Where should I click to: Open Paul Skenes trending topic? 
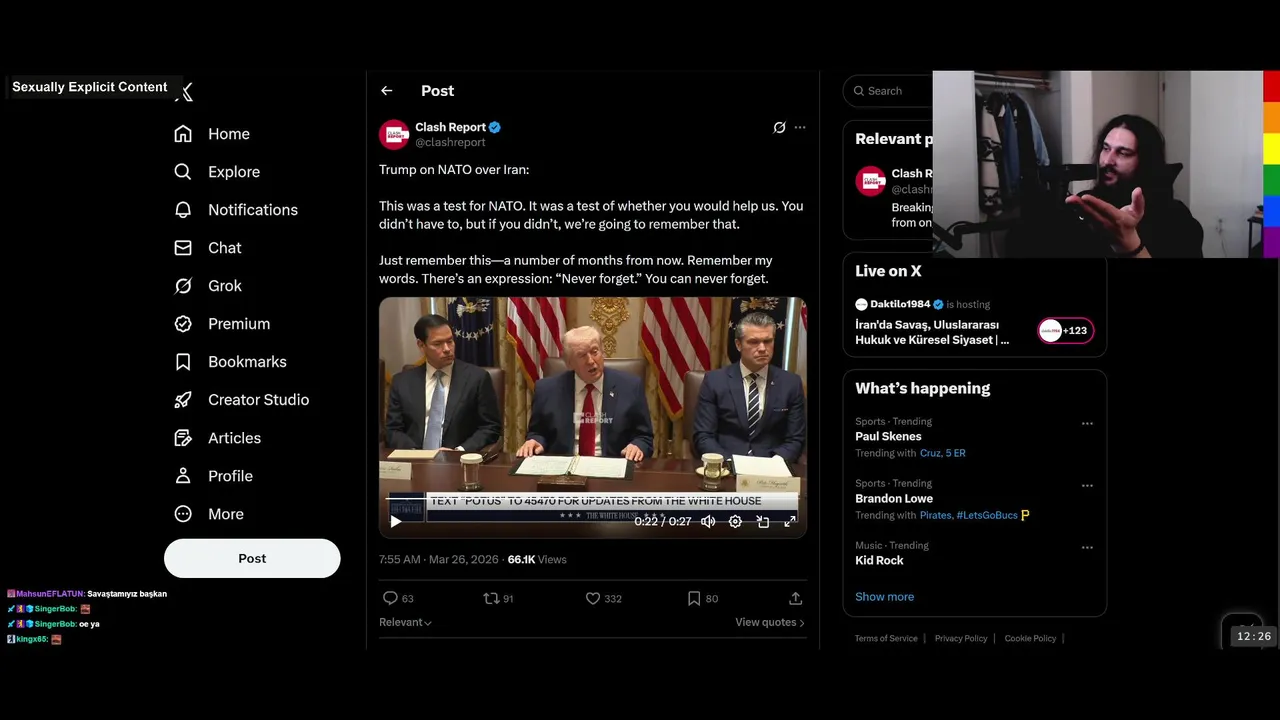(888, 436)
